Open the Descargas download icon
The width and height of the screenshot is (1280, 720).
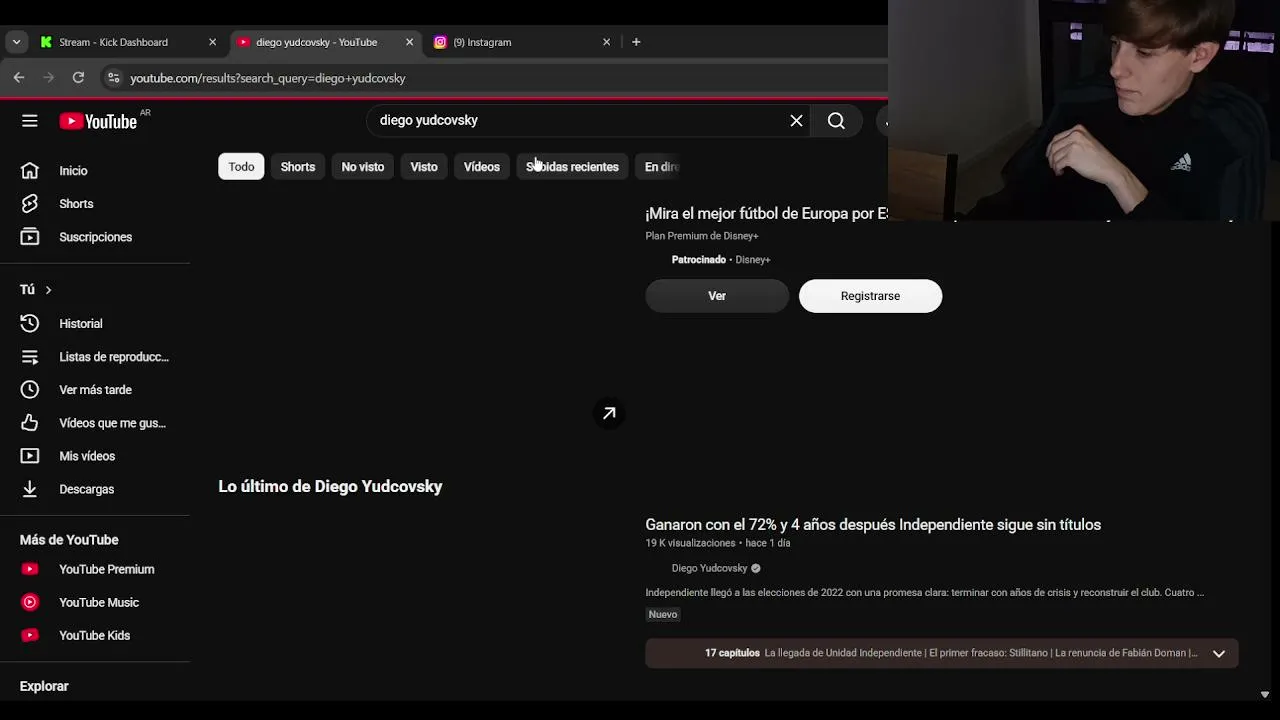pyautogui.click(x=30, y=489)
